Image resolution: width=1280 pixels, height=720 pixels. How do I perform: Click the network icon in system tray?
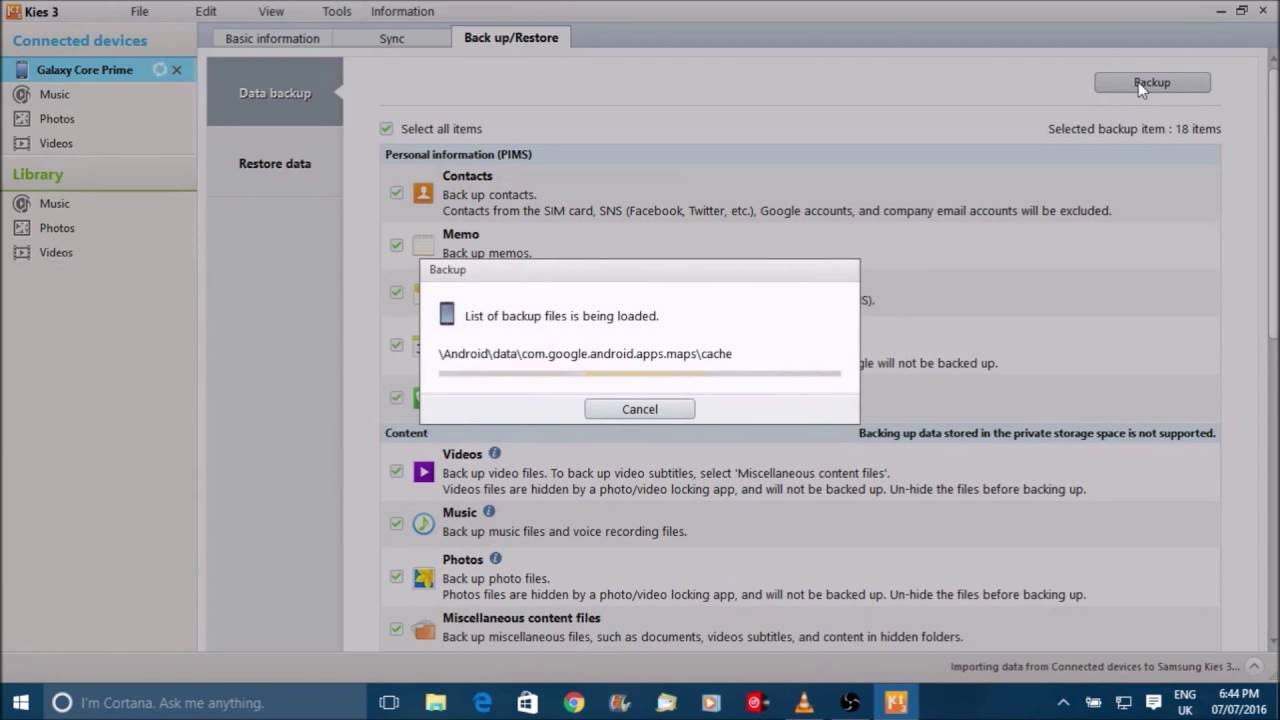[x=1123, y=703]
